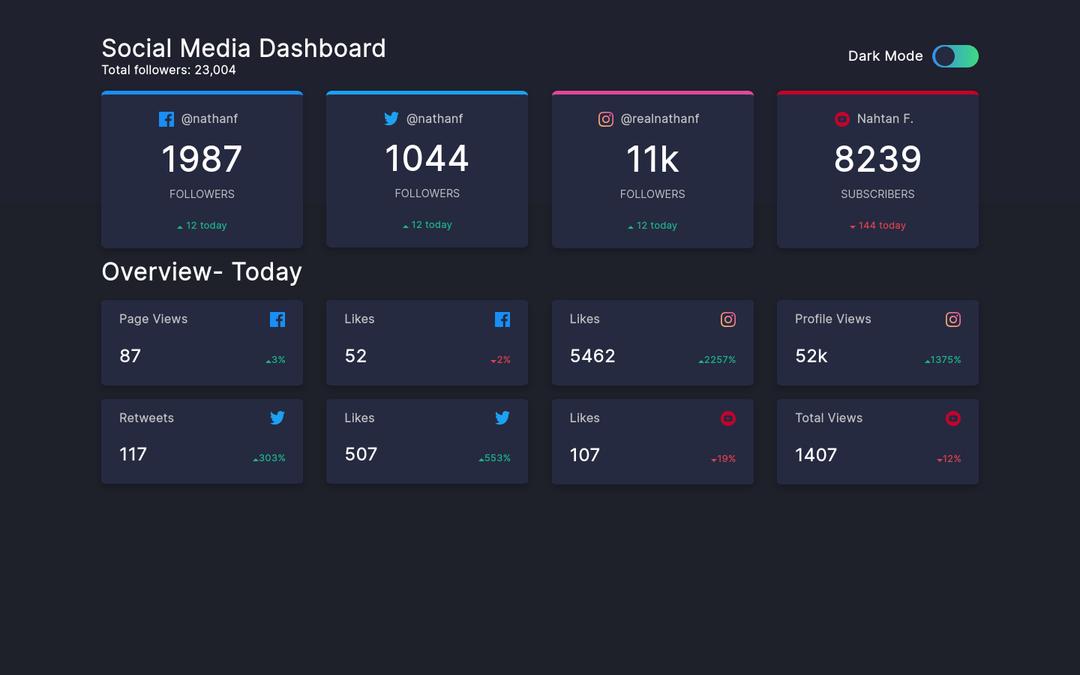The image size is (1080, 675).
Task: Click the YouTube icon on the Likes 107 card
Action: click(x=727, y=418)
